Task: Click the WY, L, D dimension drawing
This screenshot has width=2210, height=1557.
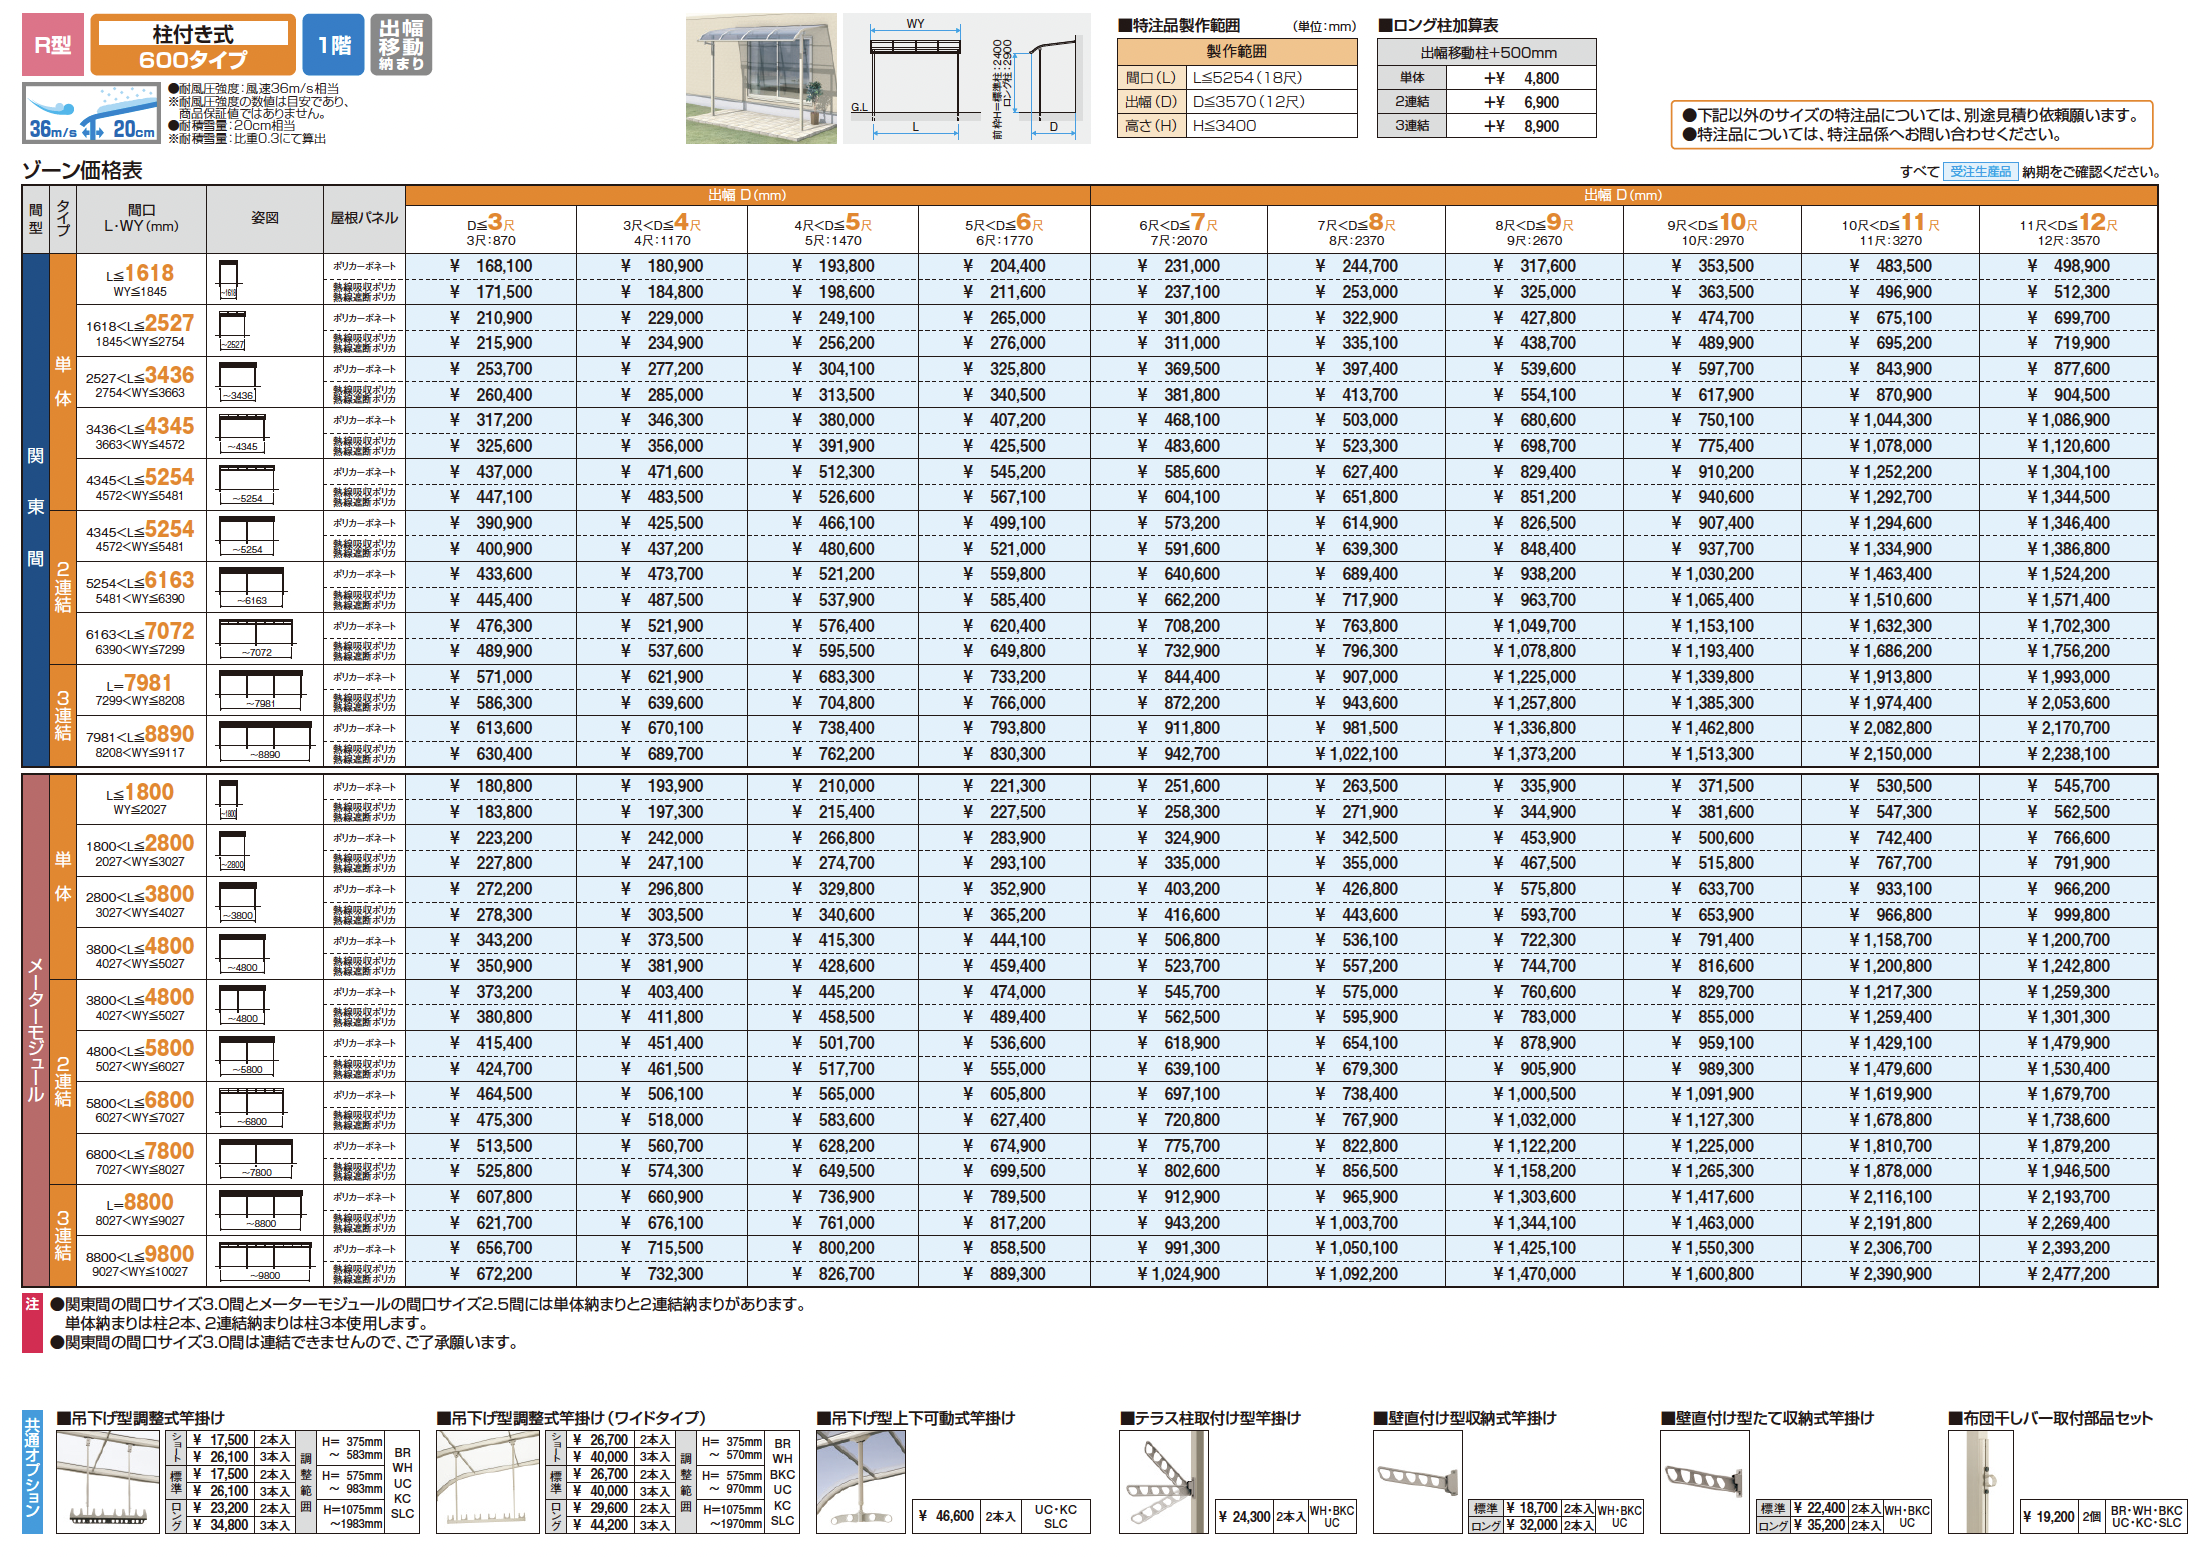Action: [x=966, y=79]
